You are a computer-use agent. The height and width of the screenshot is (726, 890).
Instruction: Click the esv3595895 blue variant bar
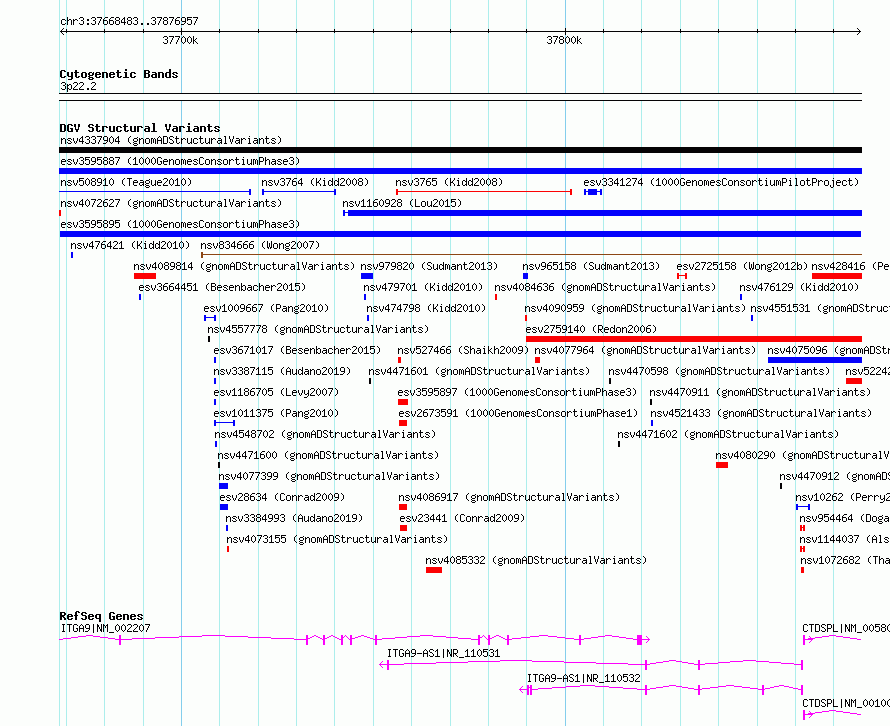click(x=460, y=234)
